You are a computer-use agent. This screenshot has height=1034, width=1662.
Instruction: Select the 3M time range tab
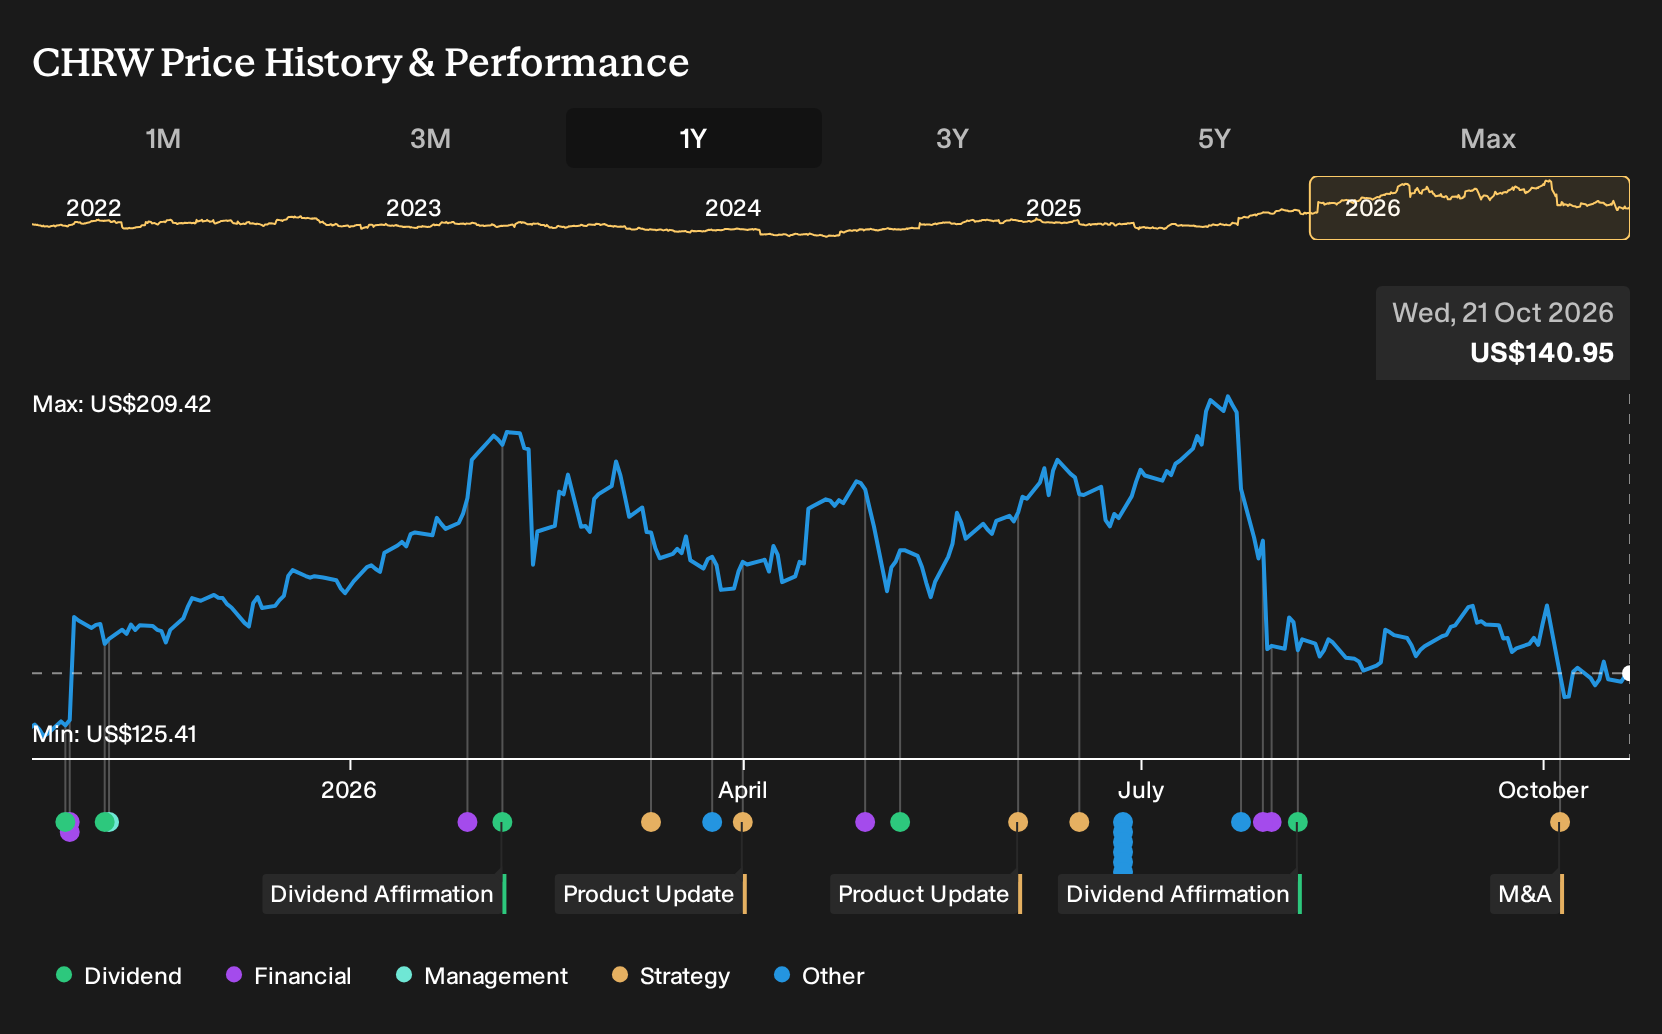pos(430,138)
